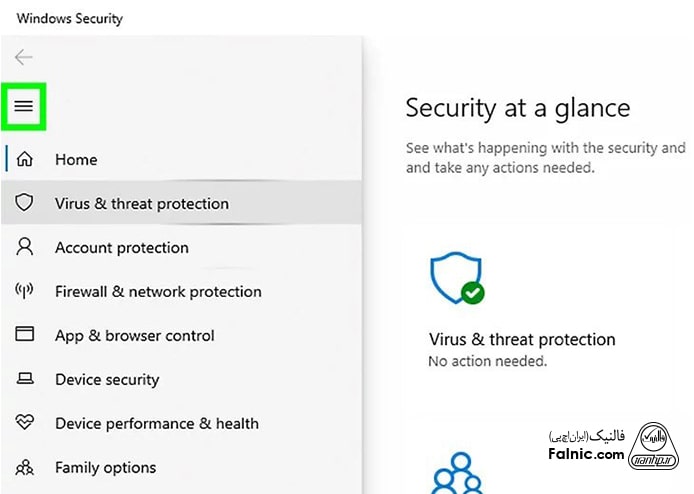Open Firewall & network protection section
This screenshot has width=694, height=494.
[x=158, y=292]
